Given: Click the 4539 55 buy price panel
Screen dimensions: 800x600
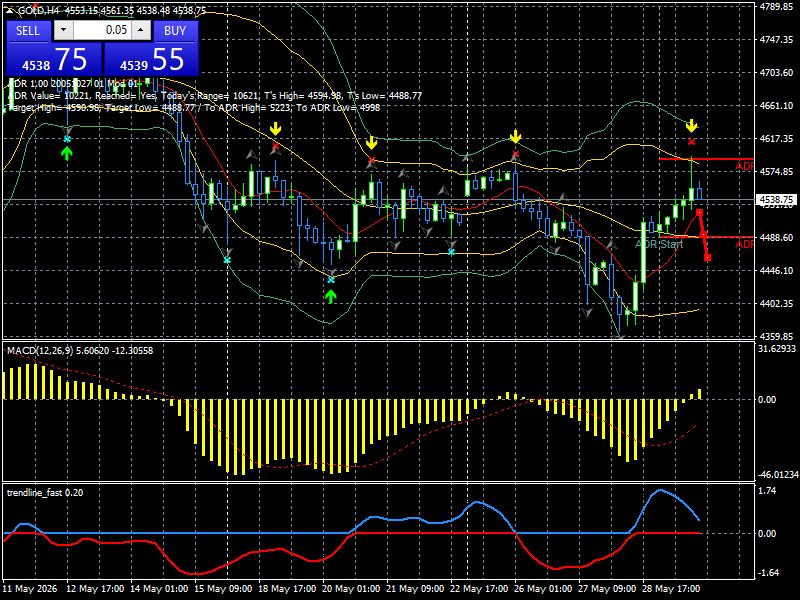Looking at the screenshot, I should tap(151, 59).
